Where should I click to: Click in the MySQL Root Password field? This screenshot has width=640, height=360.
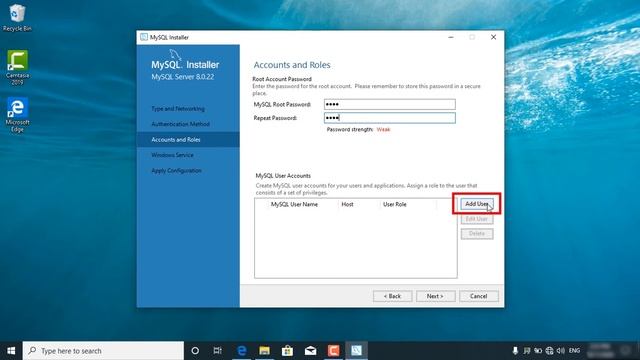coord(390,104)
